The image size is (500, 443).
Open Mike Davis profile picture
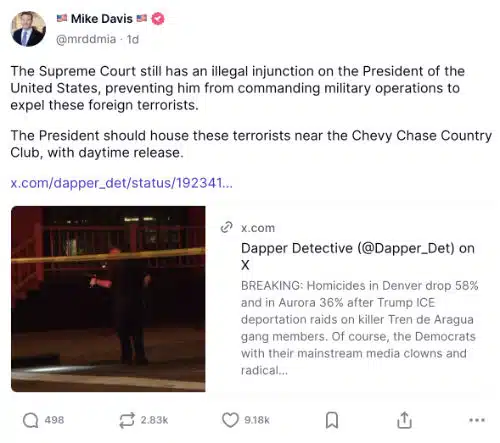(28, 29)
